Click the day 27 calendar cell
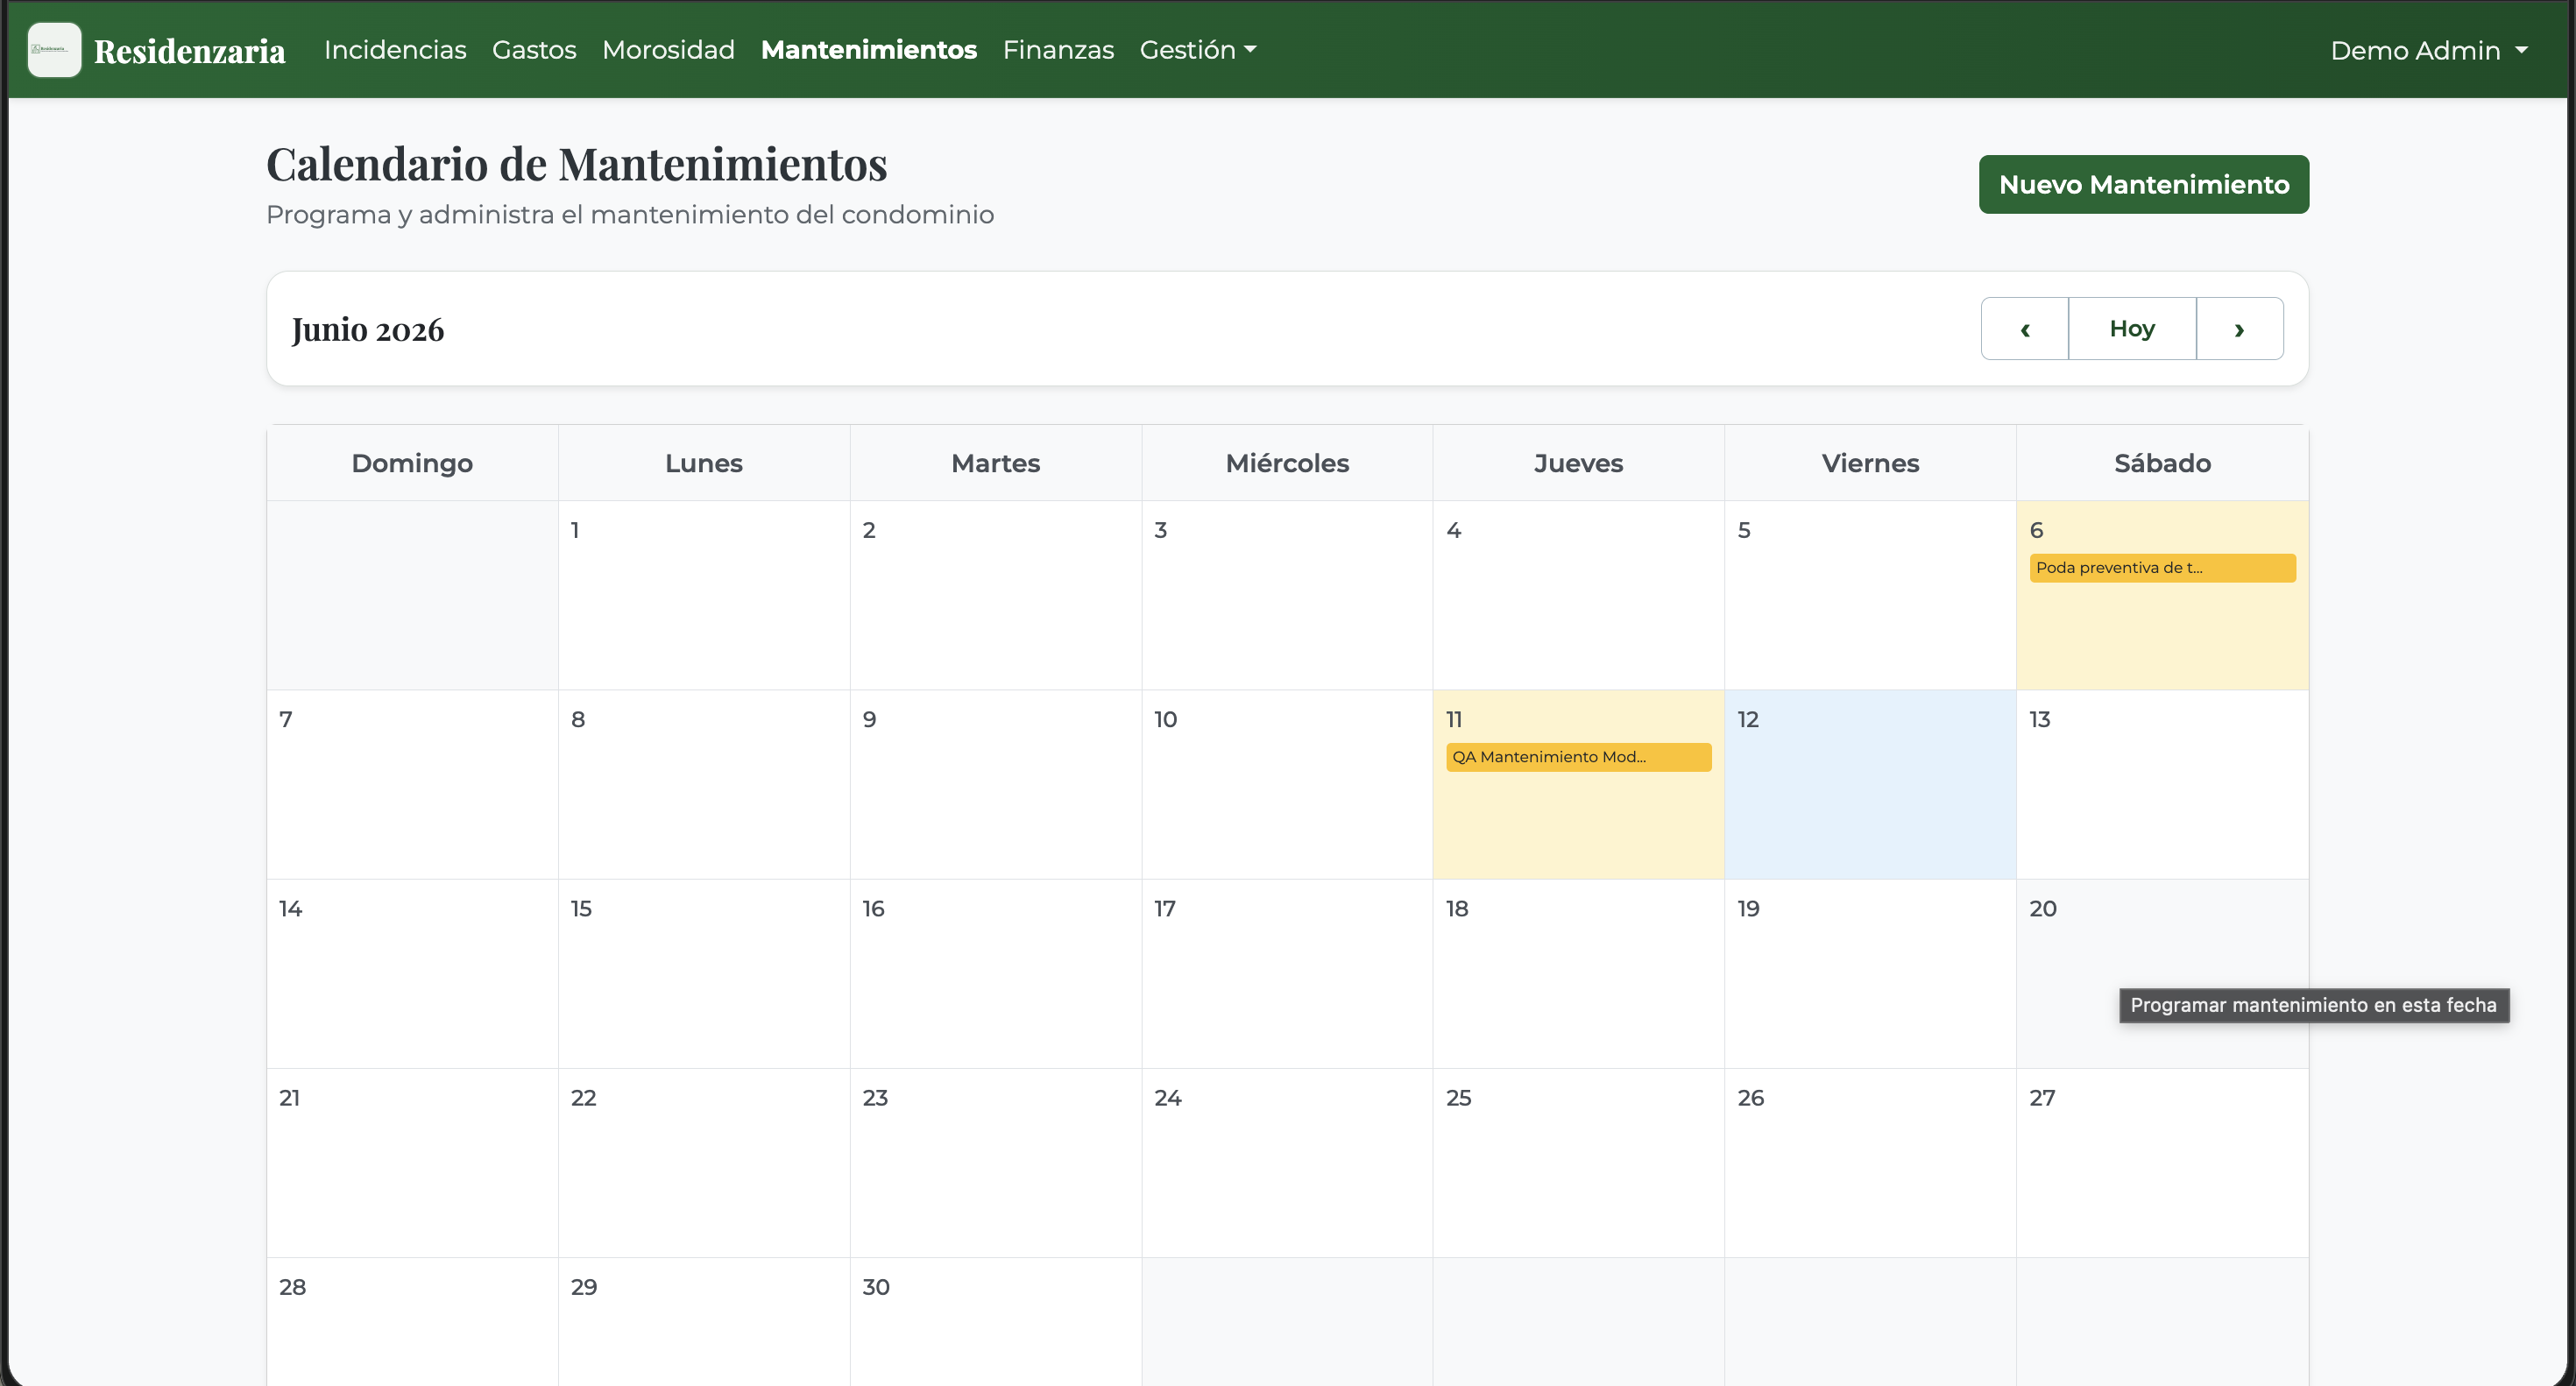 point(2162,1163)
